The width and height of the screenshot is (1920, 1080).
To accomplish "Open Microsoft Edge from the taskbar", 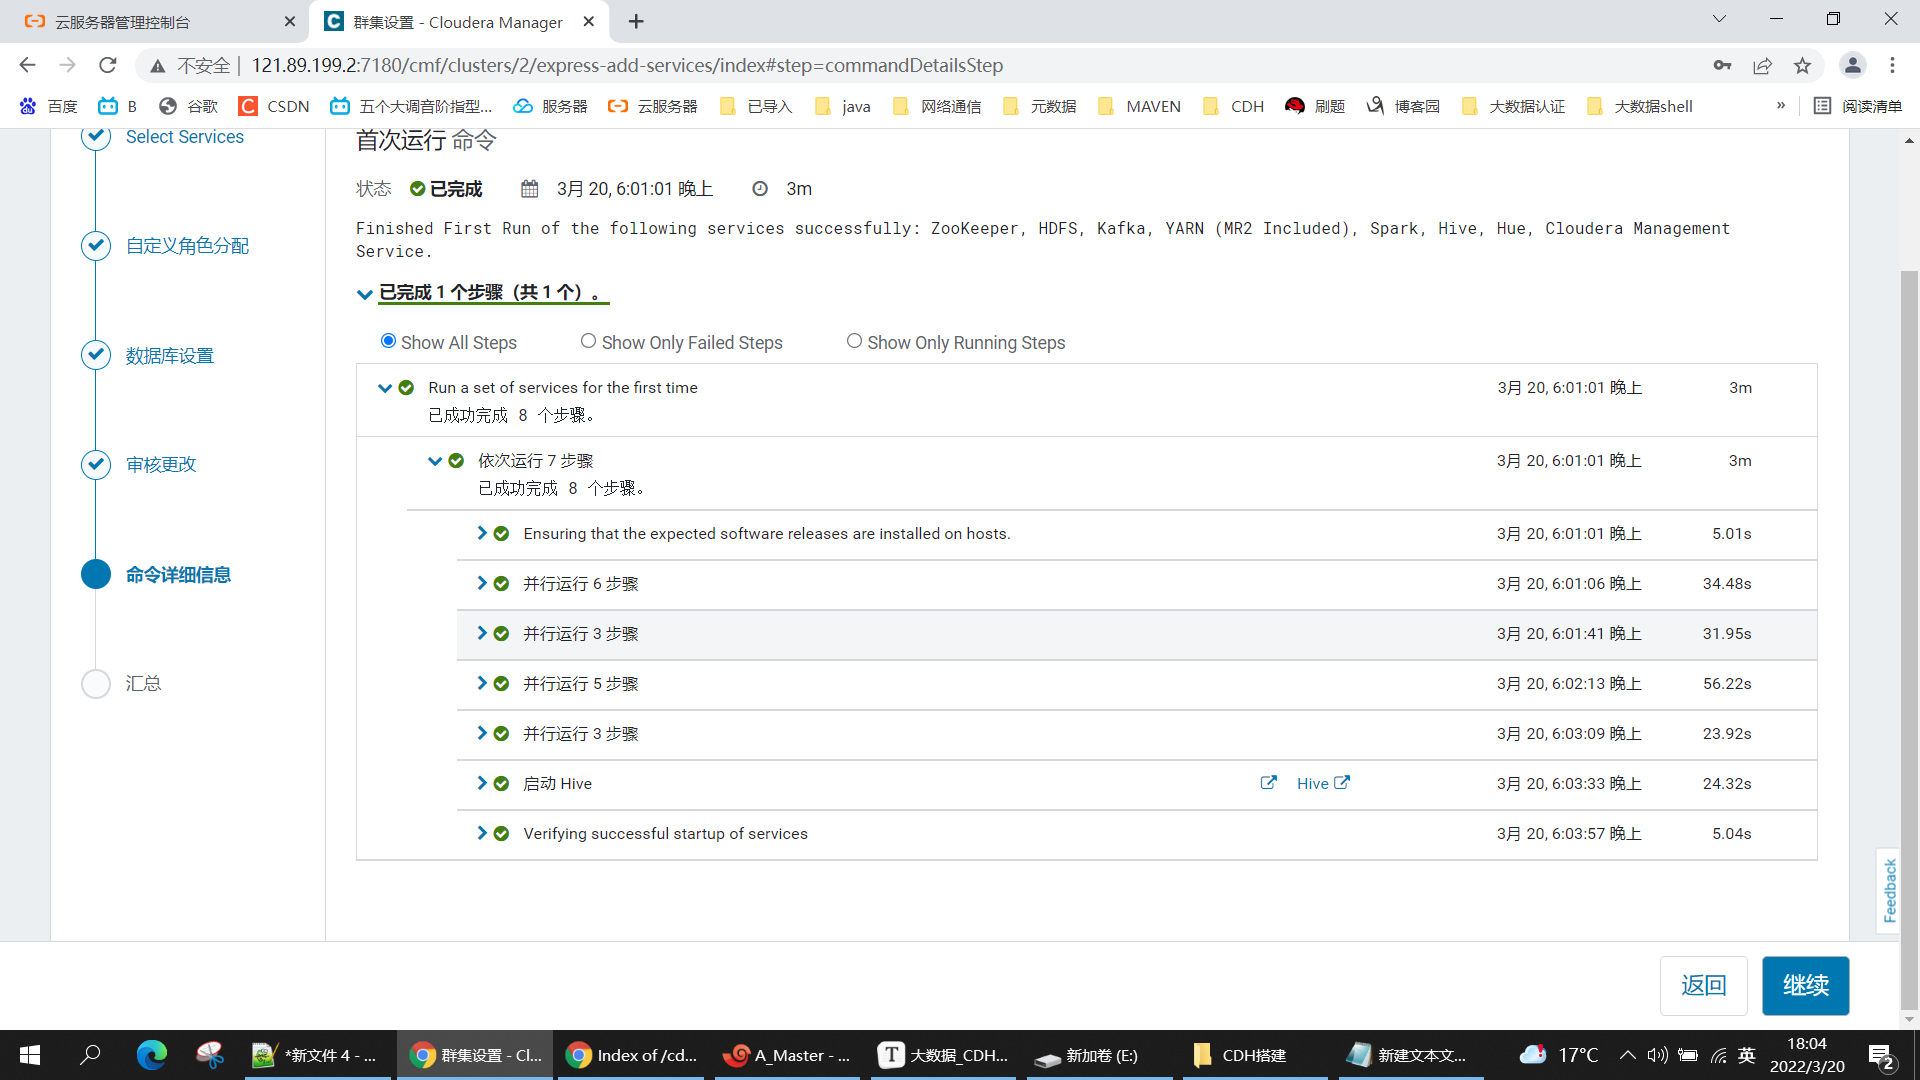I will coord(151,1055).
